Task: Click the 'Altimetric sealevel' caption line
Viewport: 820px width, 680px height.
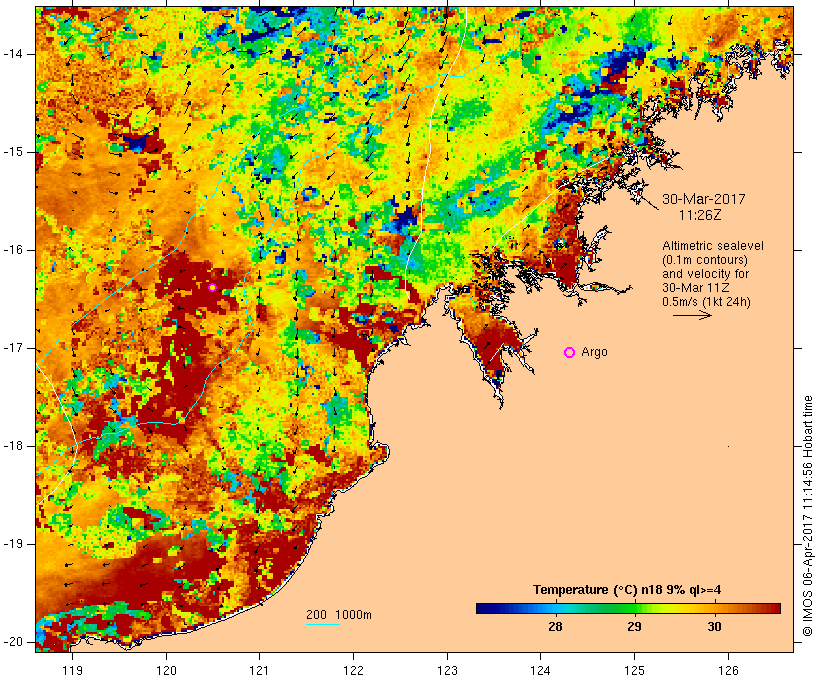Action: click(x=713, y=246)
